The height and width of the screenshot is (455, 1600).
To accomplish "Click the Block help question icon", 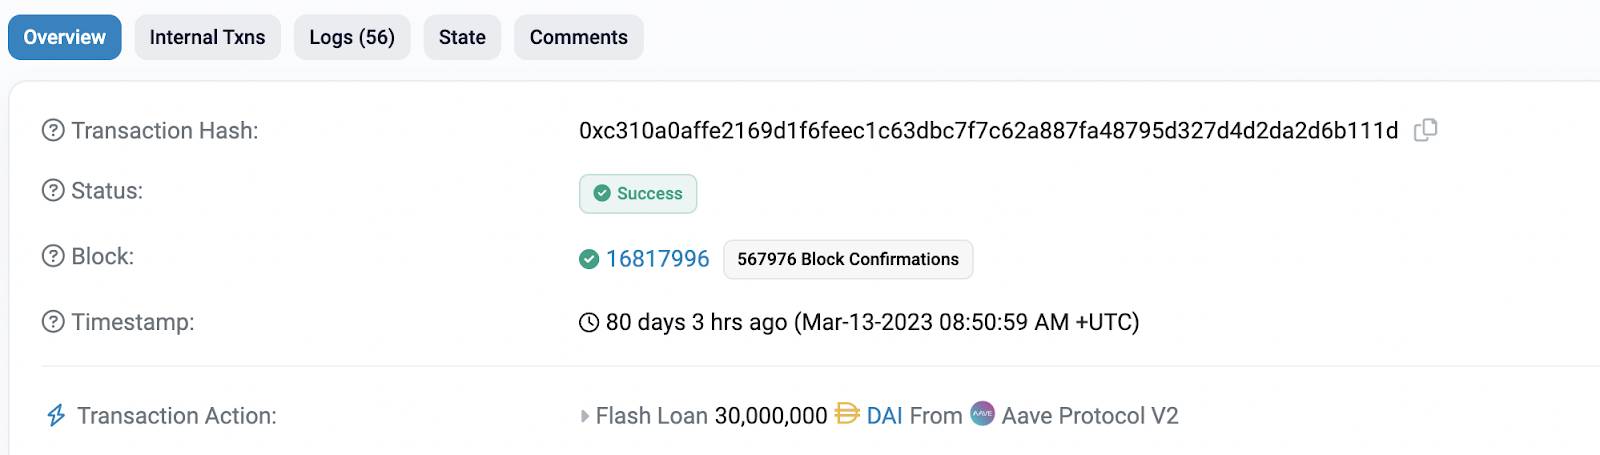I will 53,257.
